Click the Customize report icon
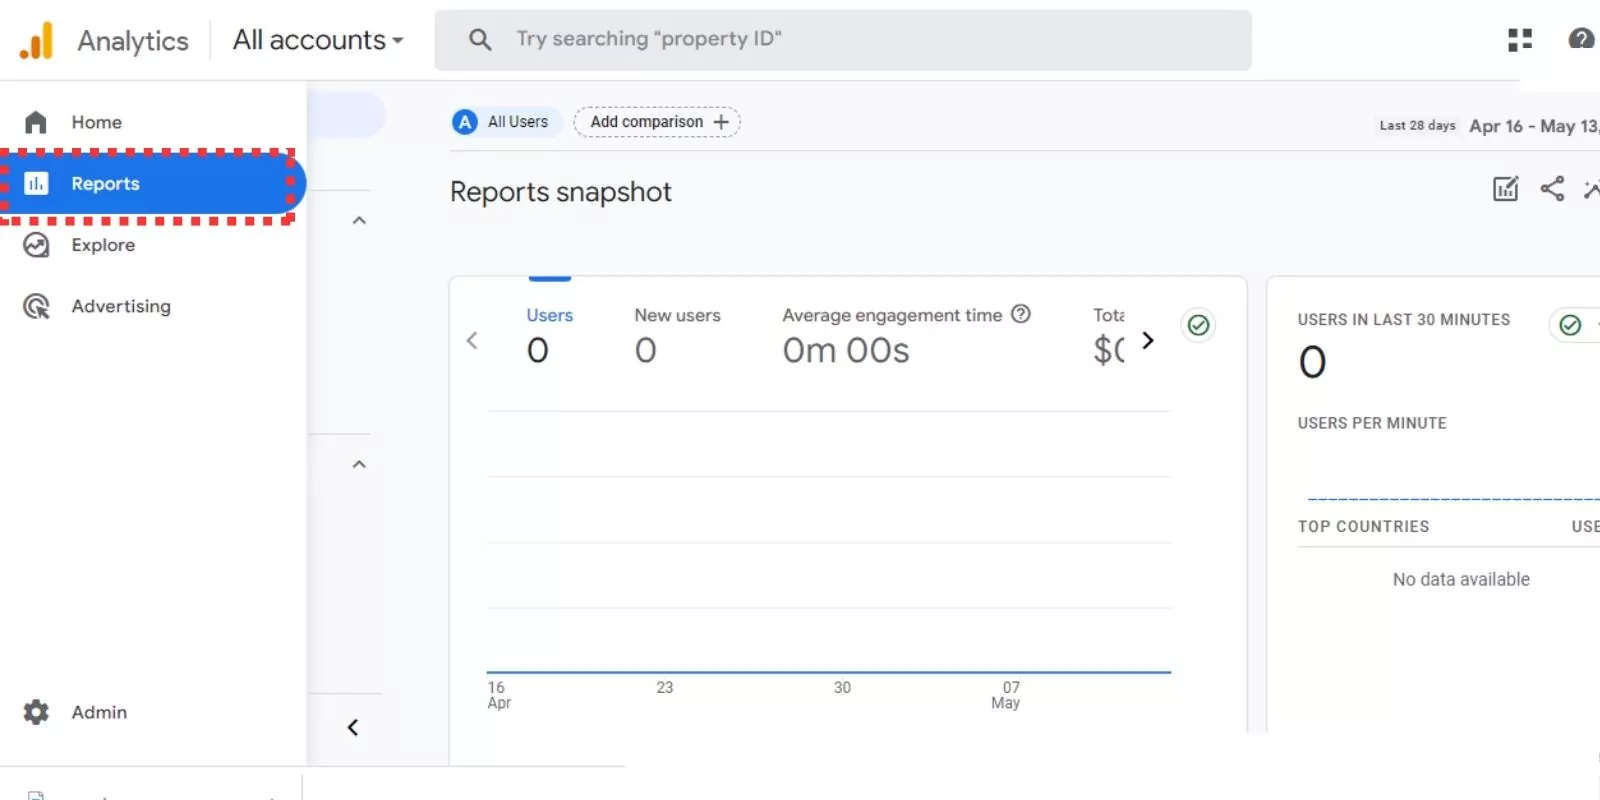The image size is (1600, 800). 1505,188
